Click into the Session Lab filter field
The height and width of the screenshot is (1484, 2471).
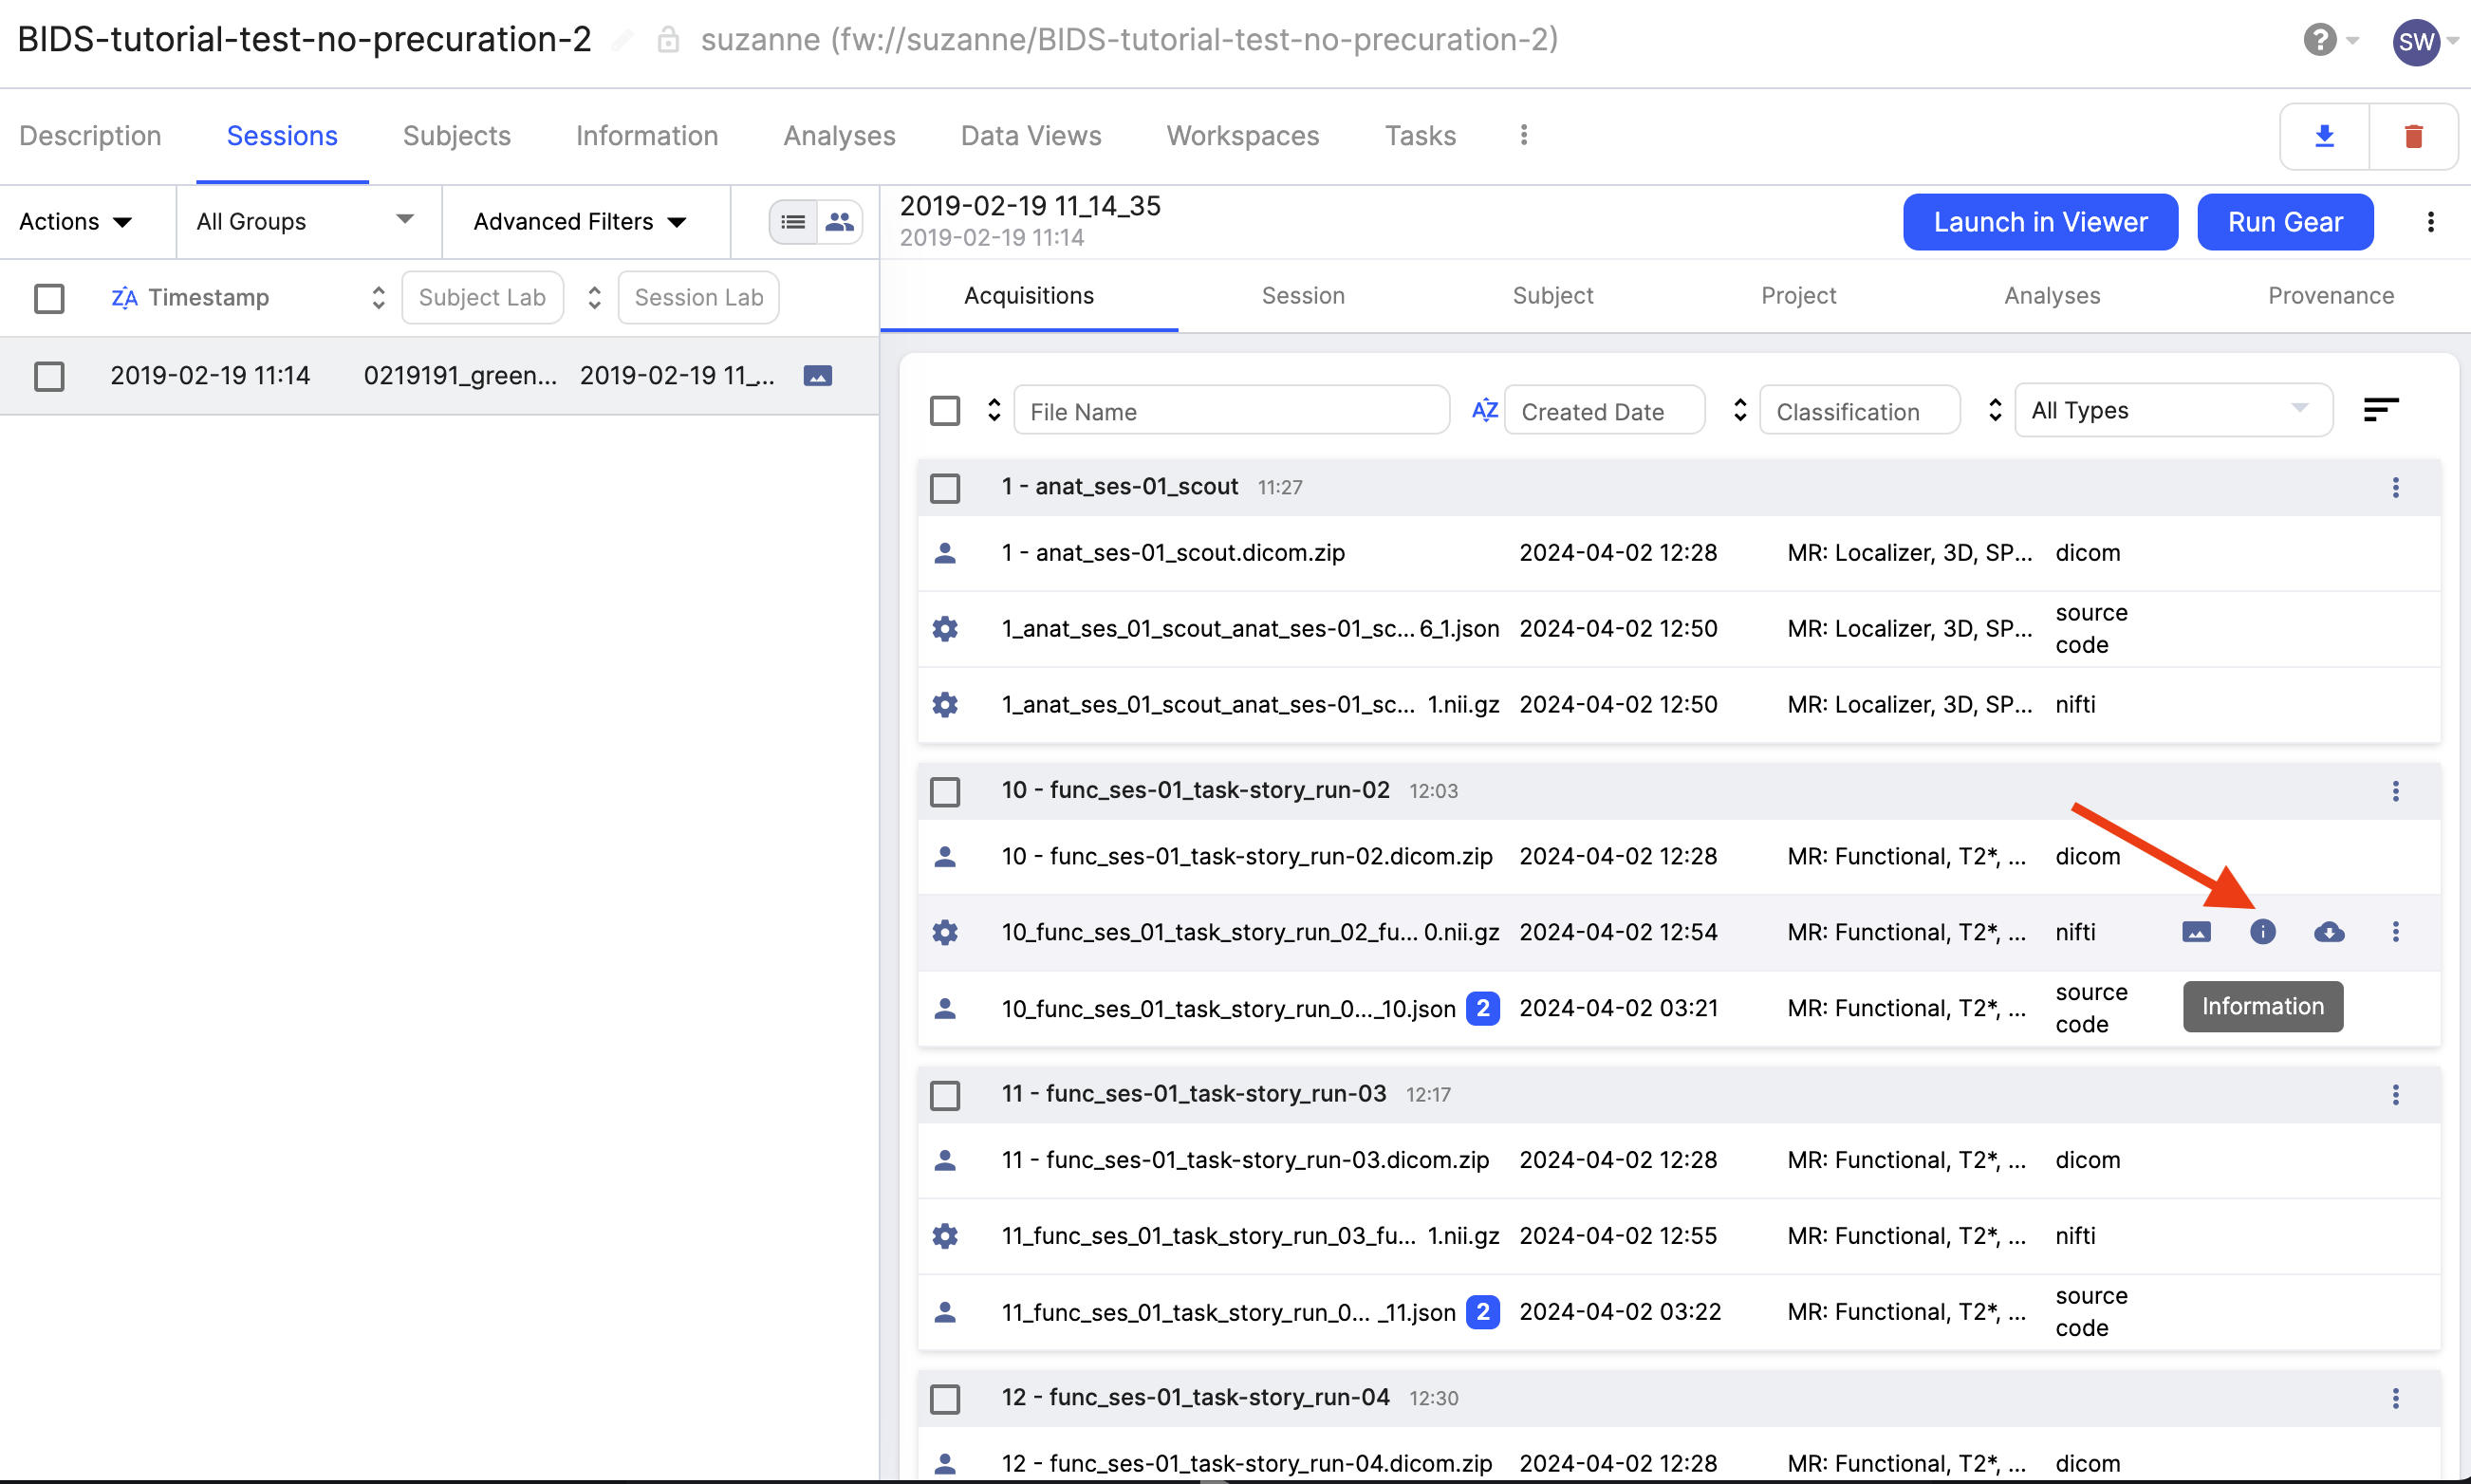click(x=698, y=298)
